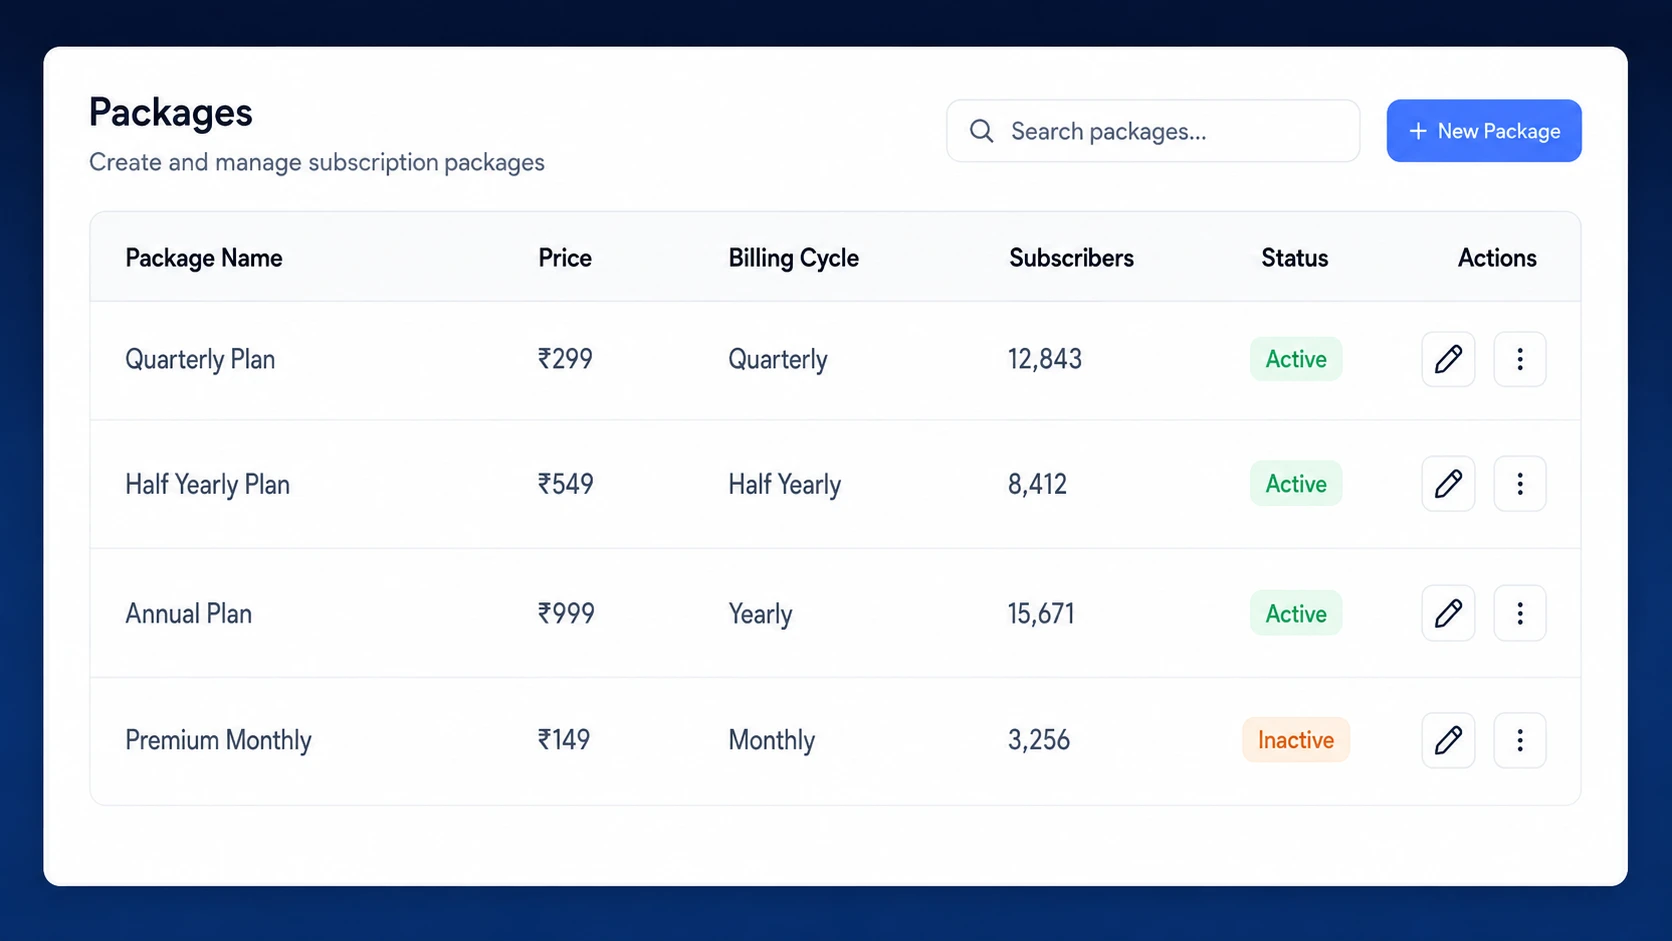Edit the Premium Monthly package
This screenshot has height=941, width=1672.
tap(1448, 740)
